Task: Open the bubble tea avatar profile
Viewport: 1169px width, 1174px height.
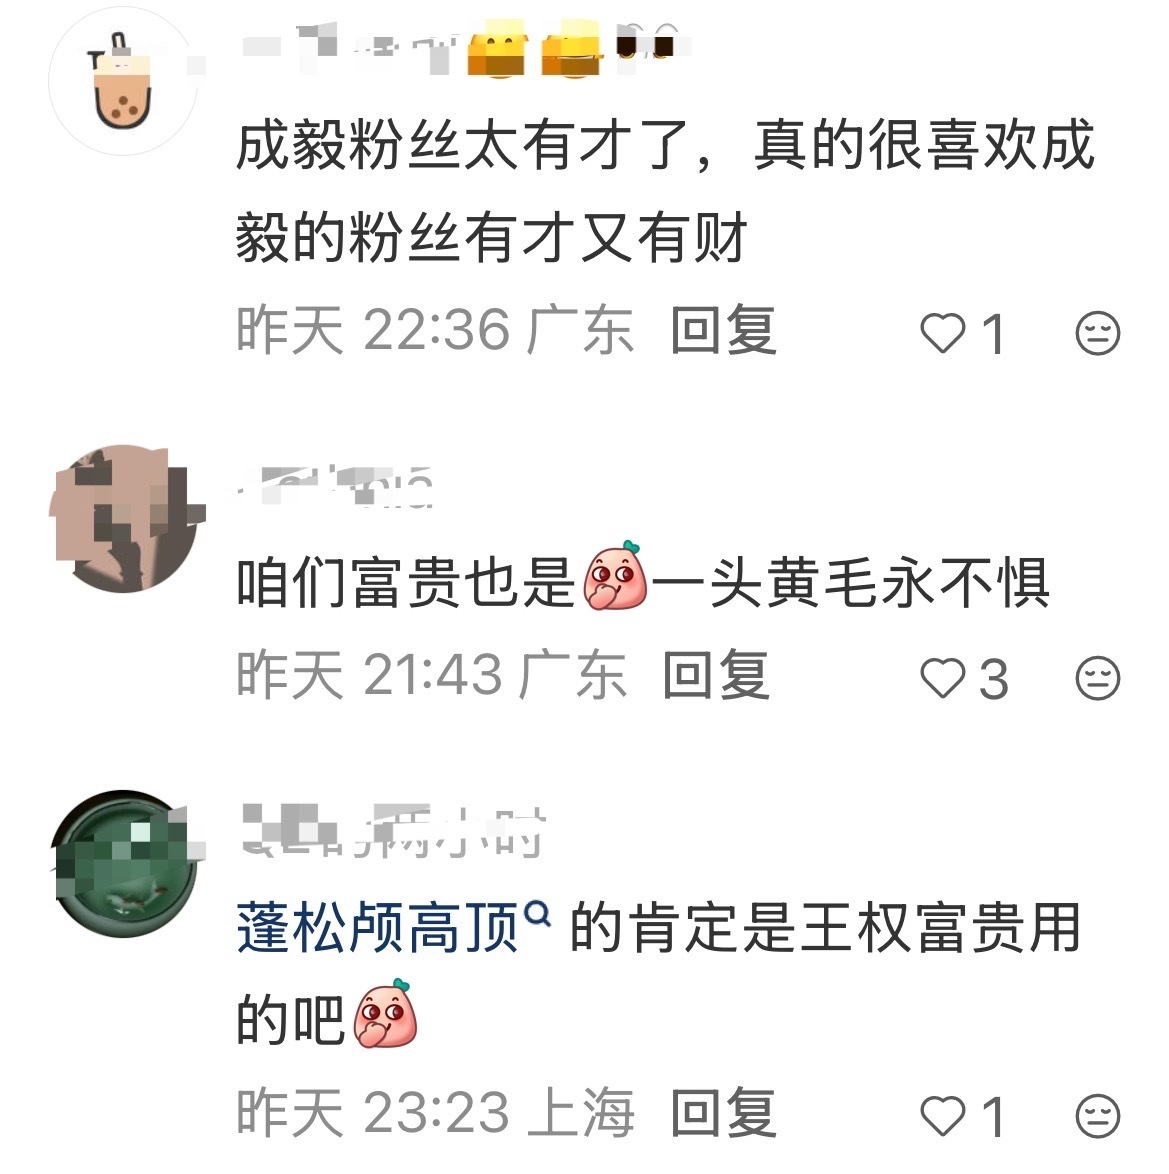Action: point(123,82)
